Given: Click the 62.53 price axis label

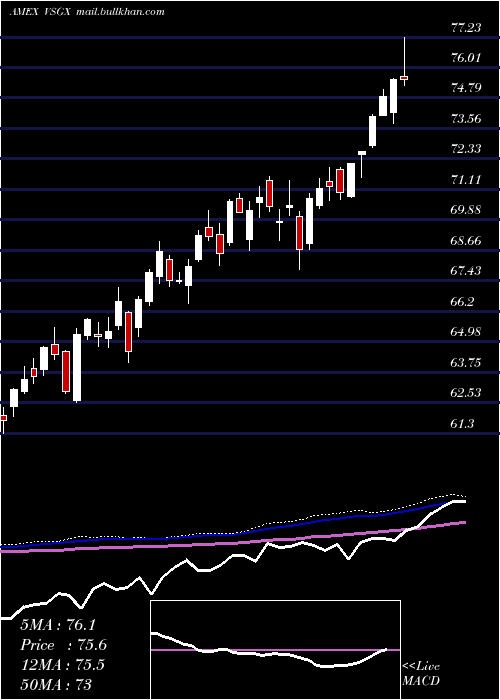Looking at the screenshot, I should pos(466,393).
